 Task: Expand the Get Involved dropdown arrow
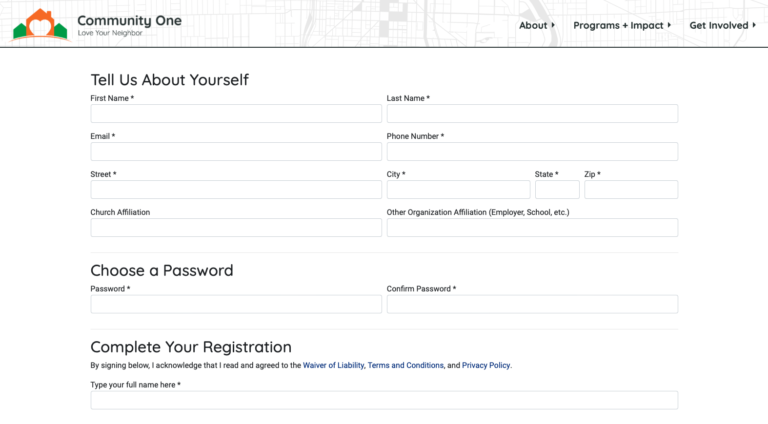754,25
